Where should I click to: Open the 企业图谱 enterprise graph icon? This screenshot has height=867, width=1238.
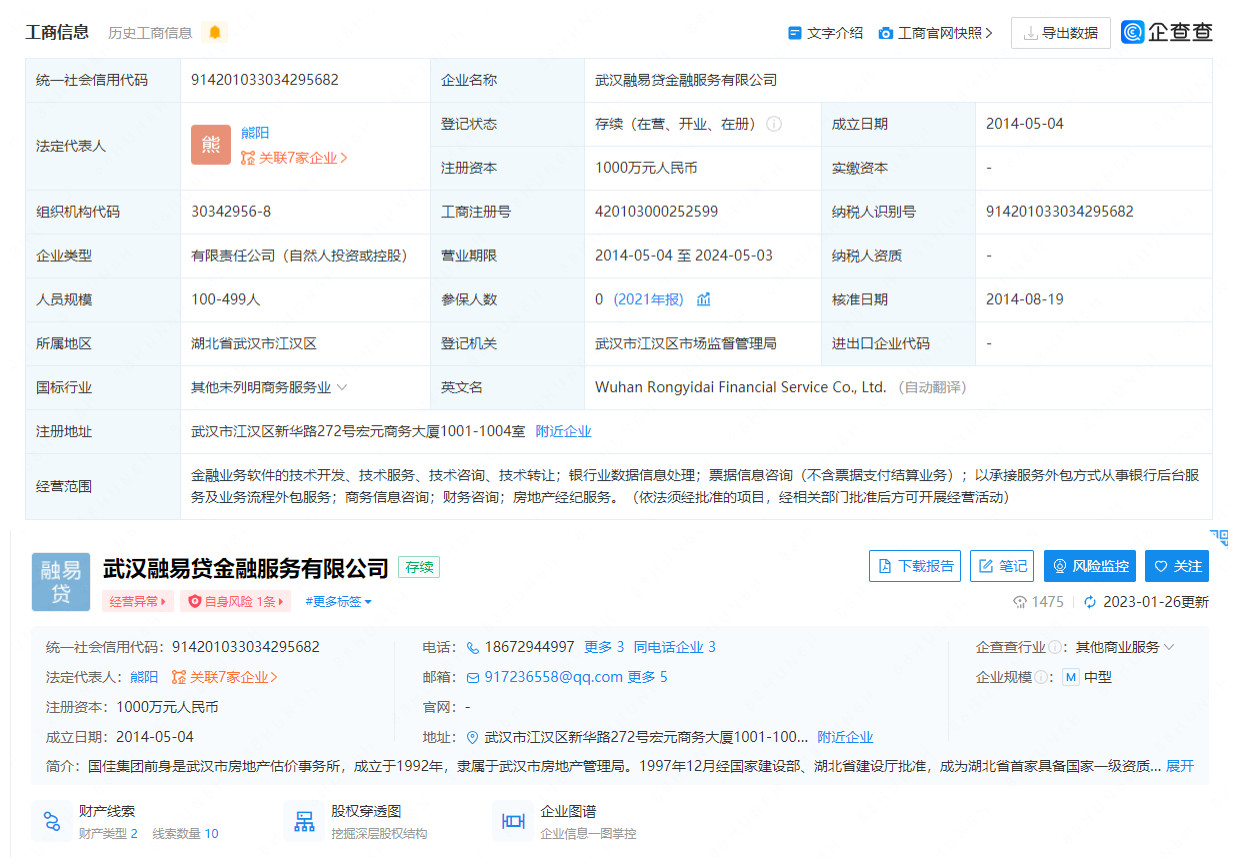513,822
